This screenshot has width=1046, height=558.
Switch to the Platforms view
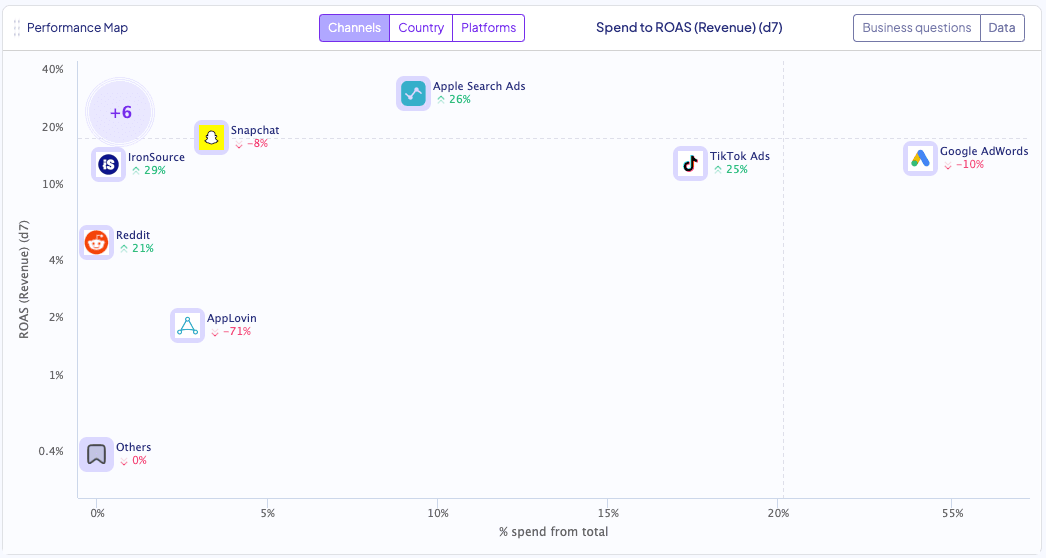point(488,28)
